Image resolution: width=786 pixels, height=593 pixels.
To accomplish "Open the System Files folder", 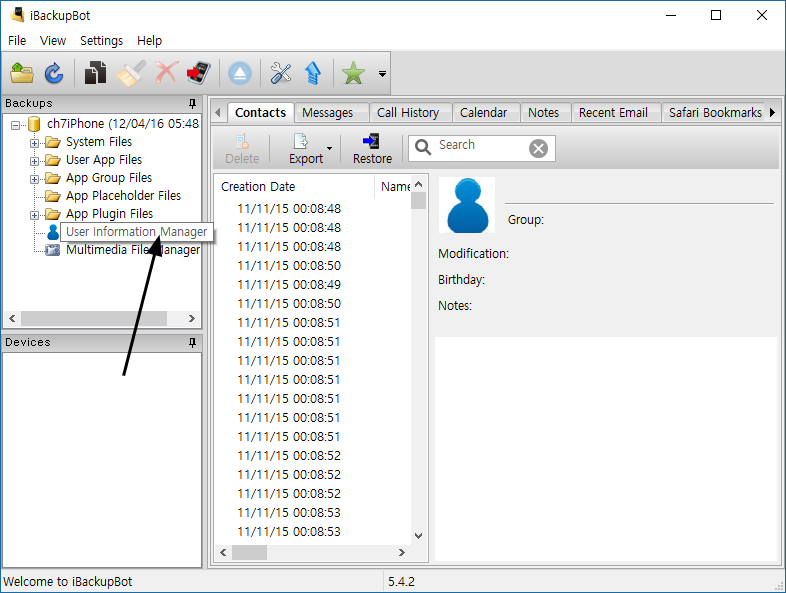I will (x=99, y=142).
